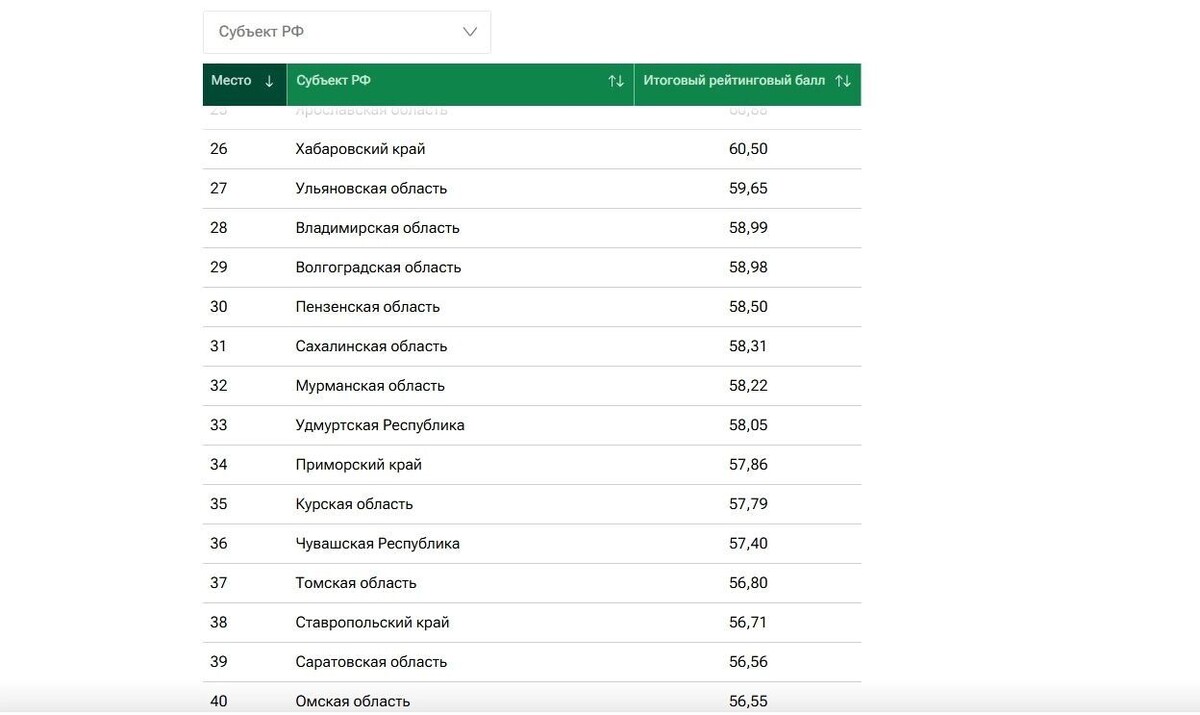
Task: Click sort arrows in Субъект РФ column header
Action: pos(616,81)
